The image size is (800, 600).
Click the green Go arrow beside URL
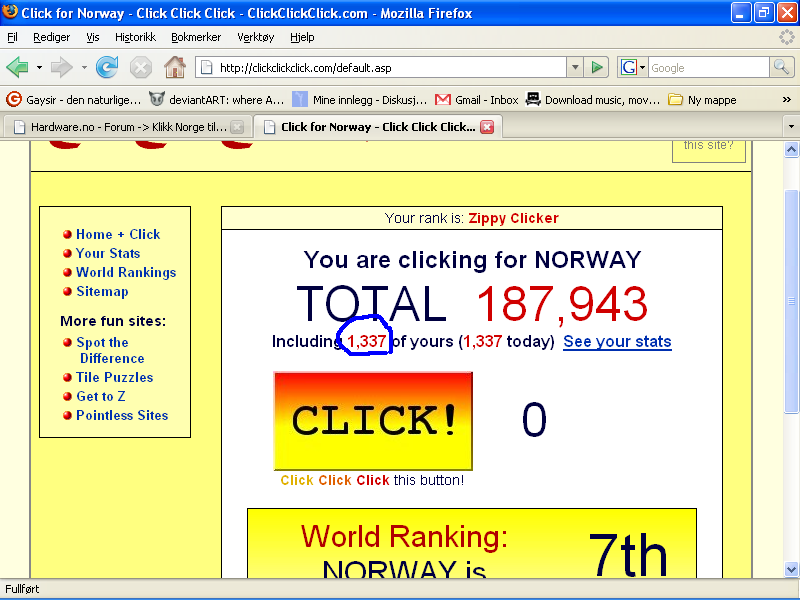(x=596, y=67)
